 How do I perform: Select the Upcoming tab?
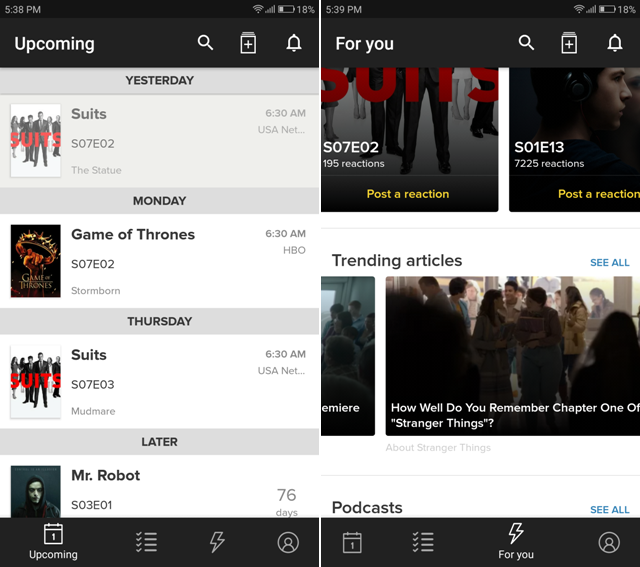[53, 542]
